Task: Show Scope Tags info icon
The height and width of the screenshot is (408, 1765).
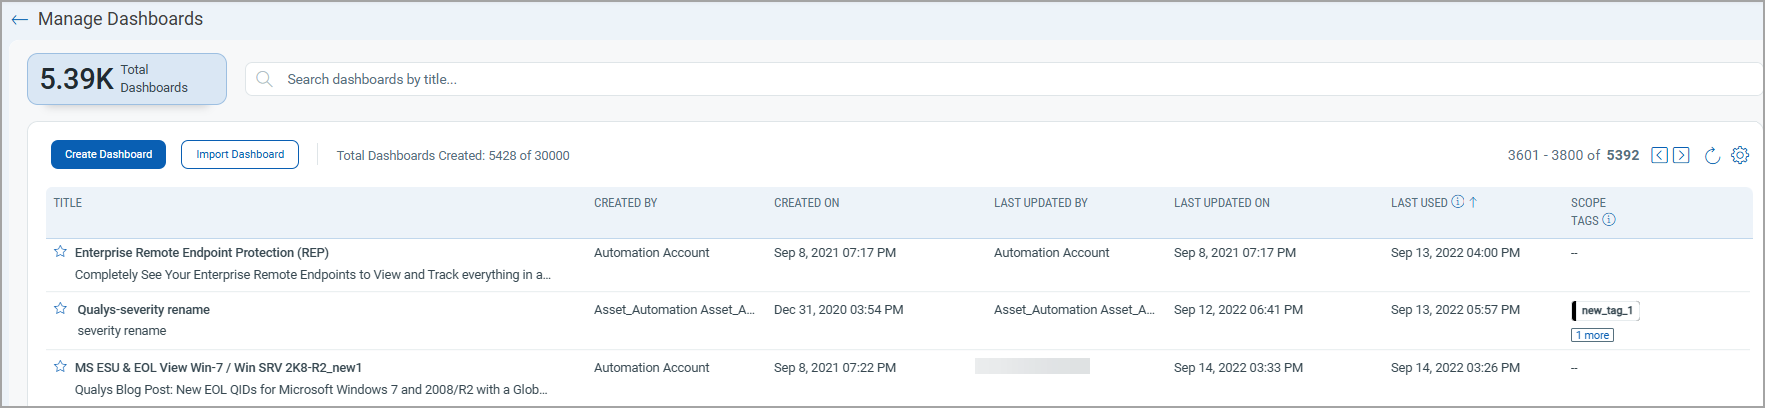Action: pos(1609,220)
